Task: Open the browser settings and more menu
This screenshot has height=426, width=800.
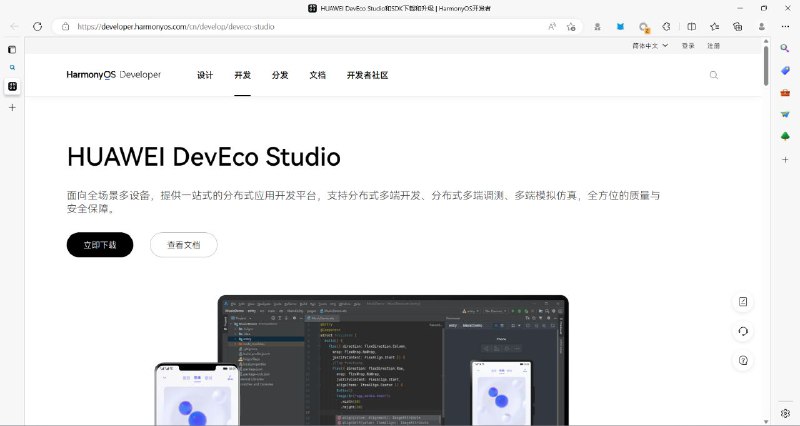Action: (x=785, y=27)
